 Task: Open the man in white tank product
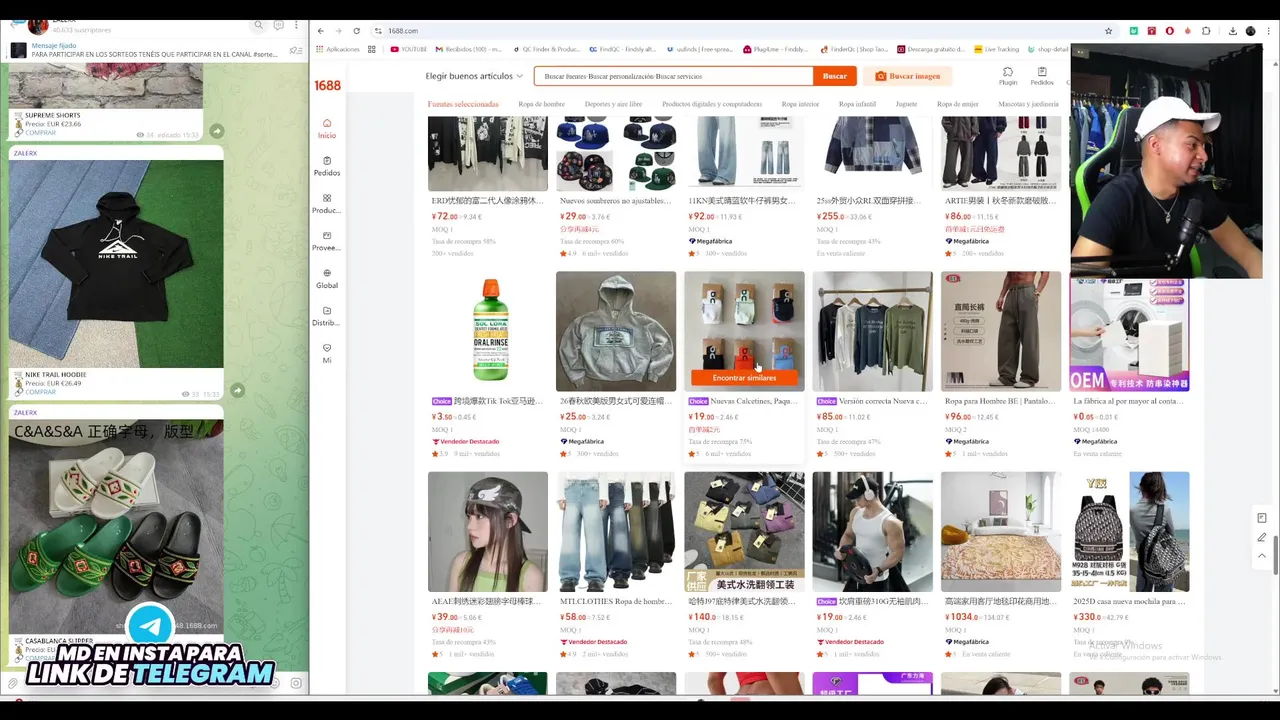tap(872, 532)
